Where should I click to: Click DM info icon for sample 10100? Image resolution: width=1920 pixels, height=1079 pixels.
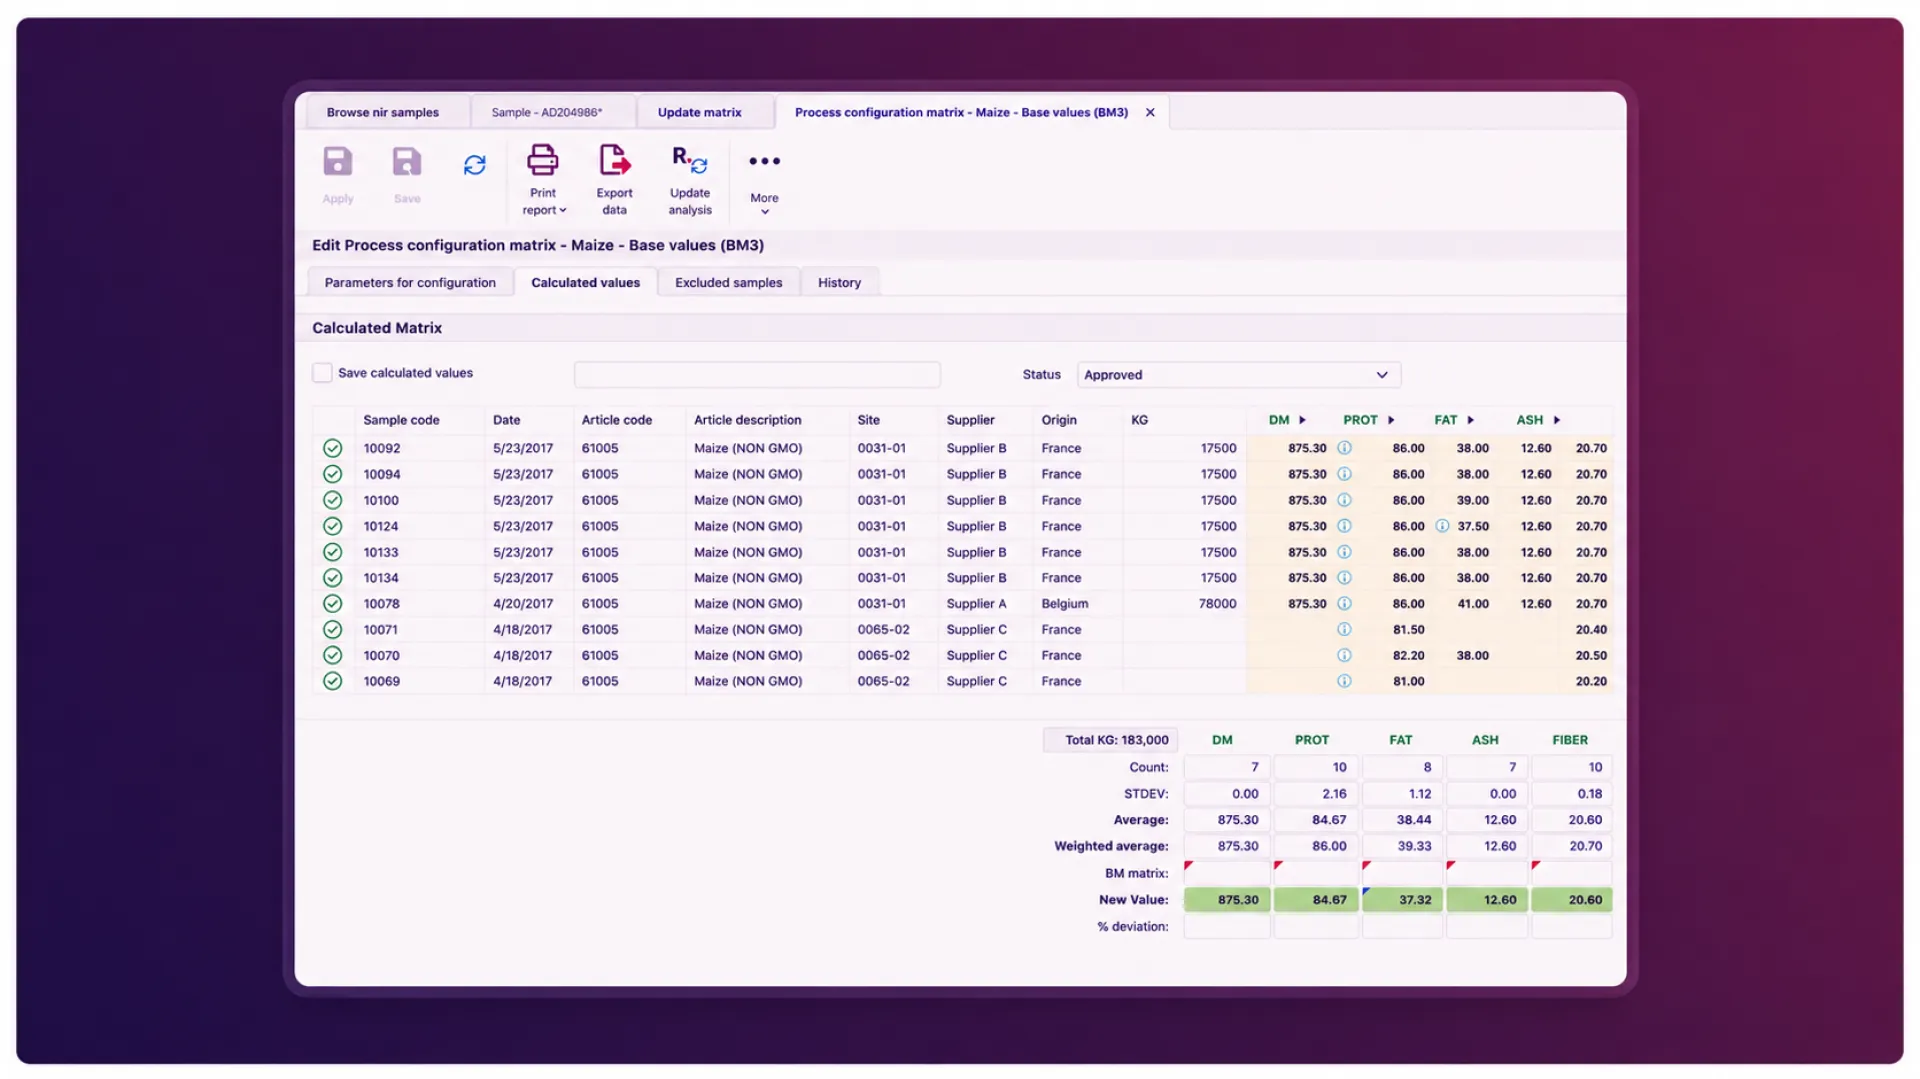click(x=1344, y=500)
